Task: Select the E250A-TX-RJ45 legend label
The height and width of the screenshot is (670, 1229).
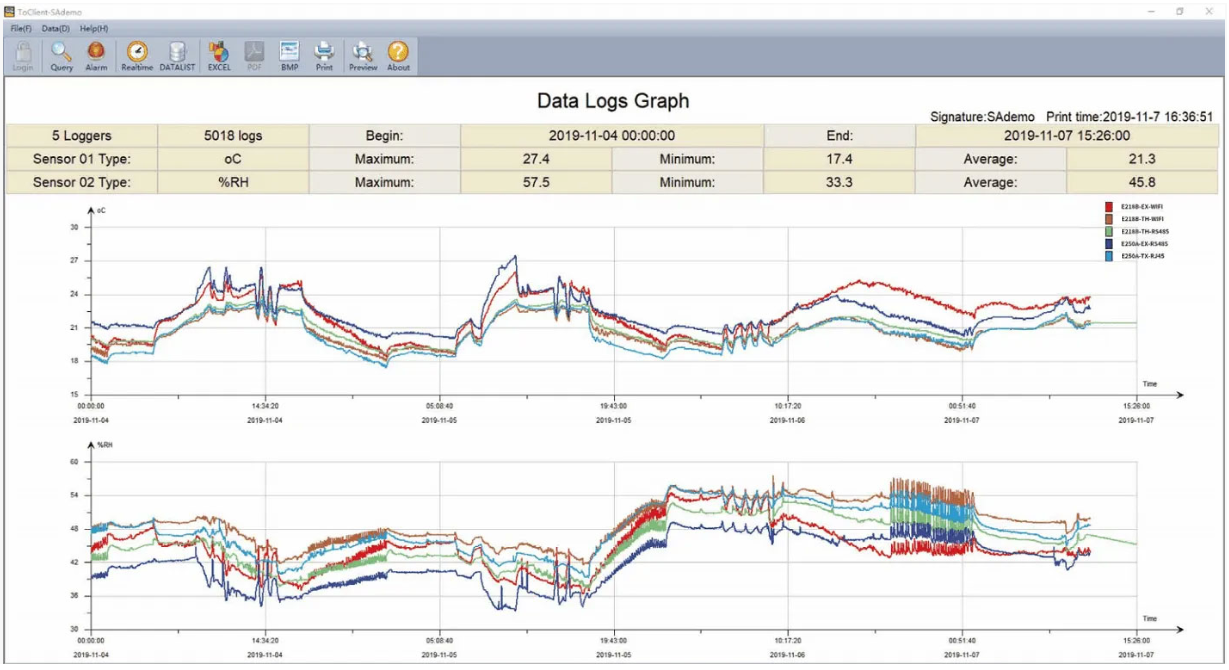Action: click(x=1143, y=256)
